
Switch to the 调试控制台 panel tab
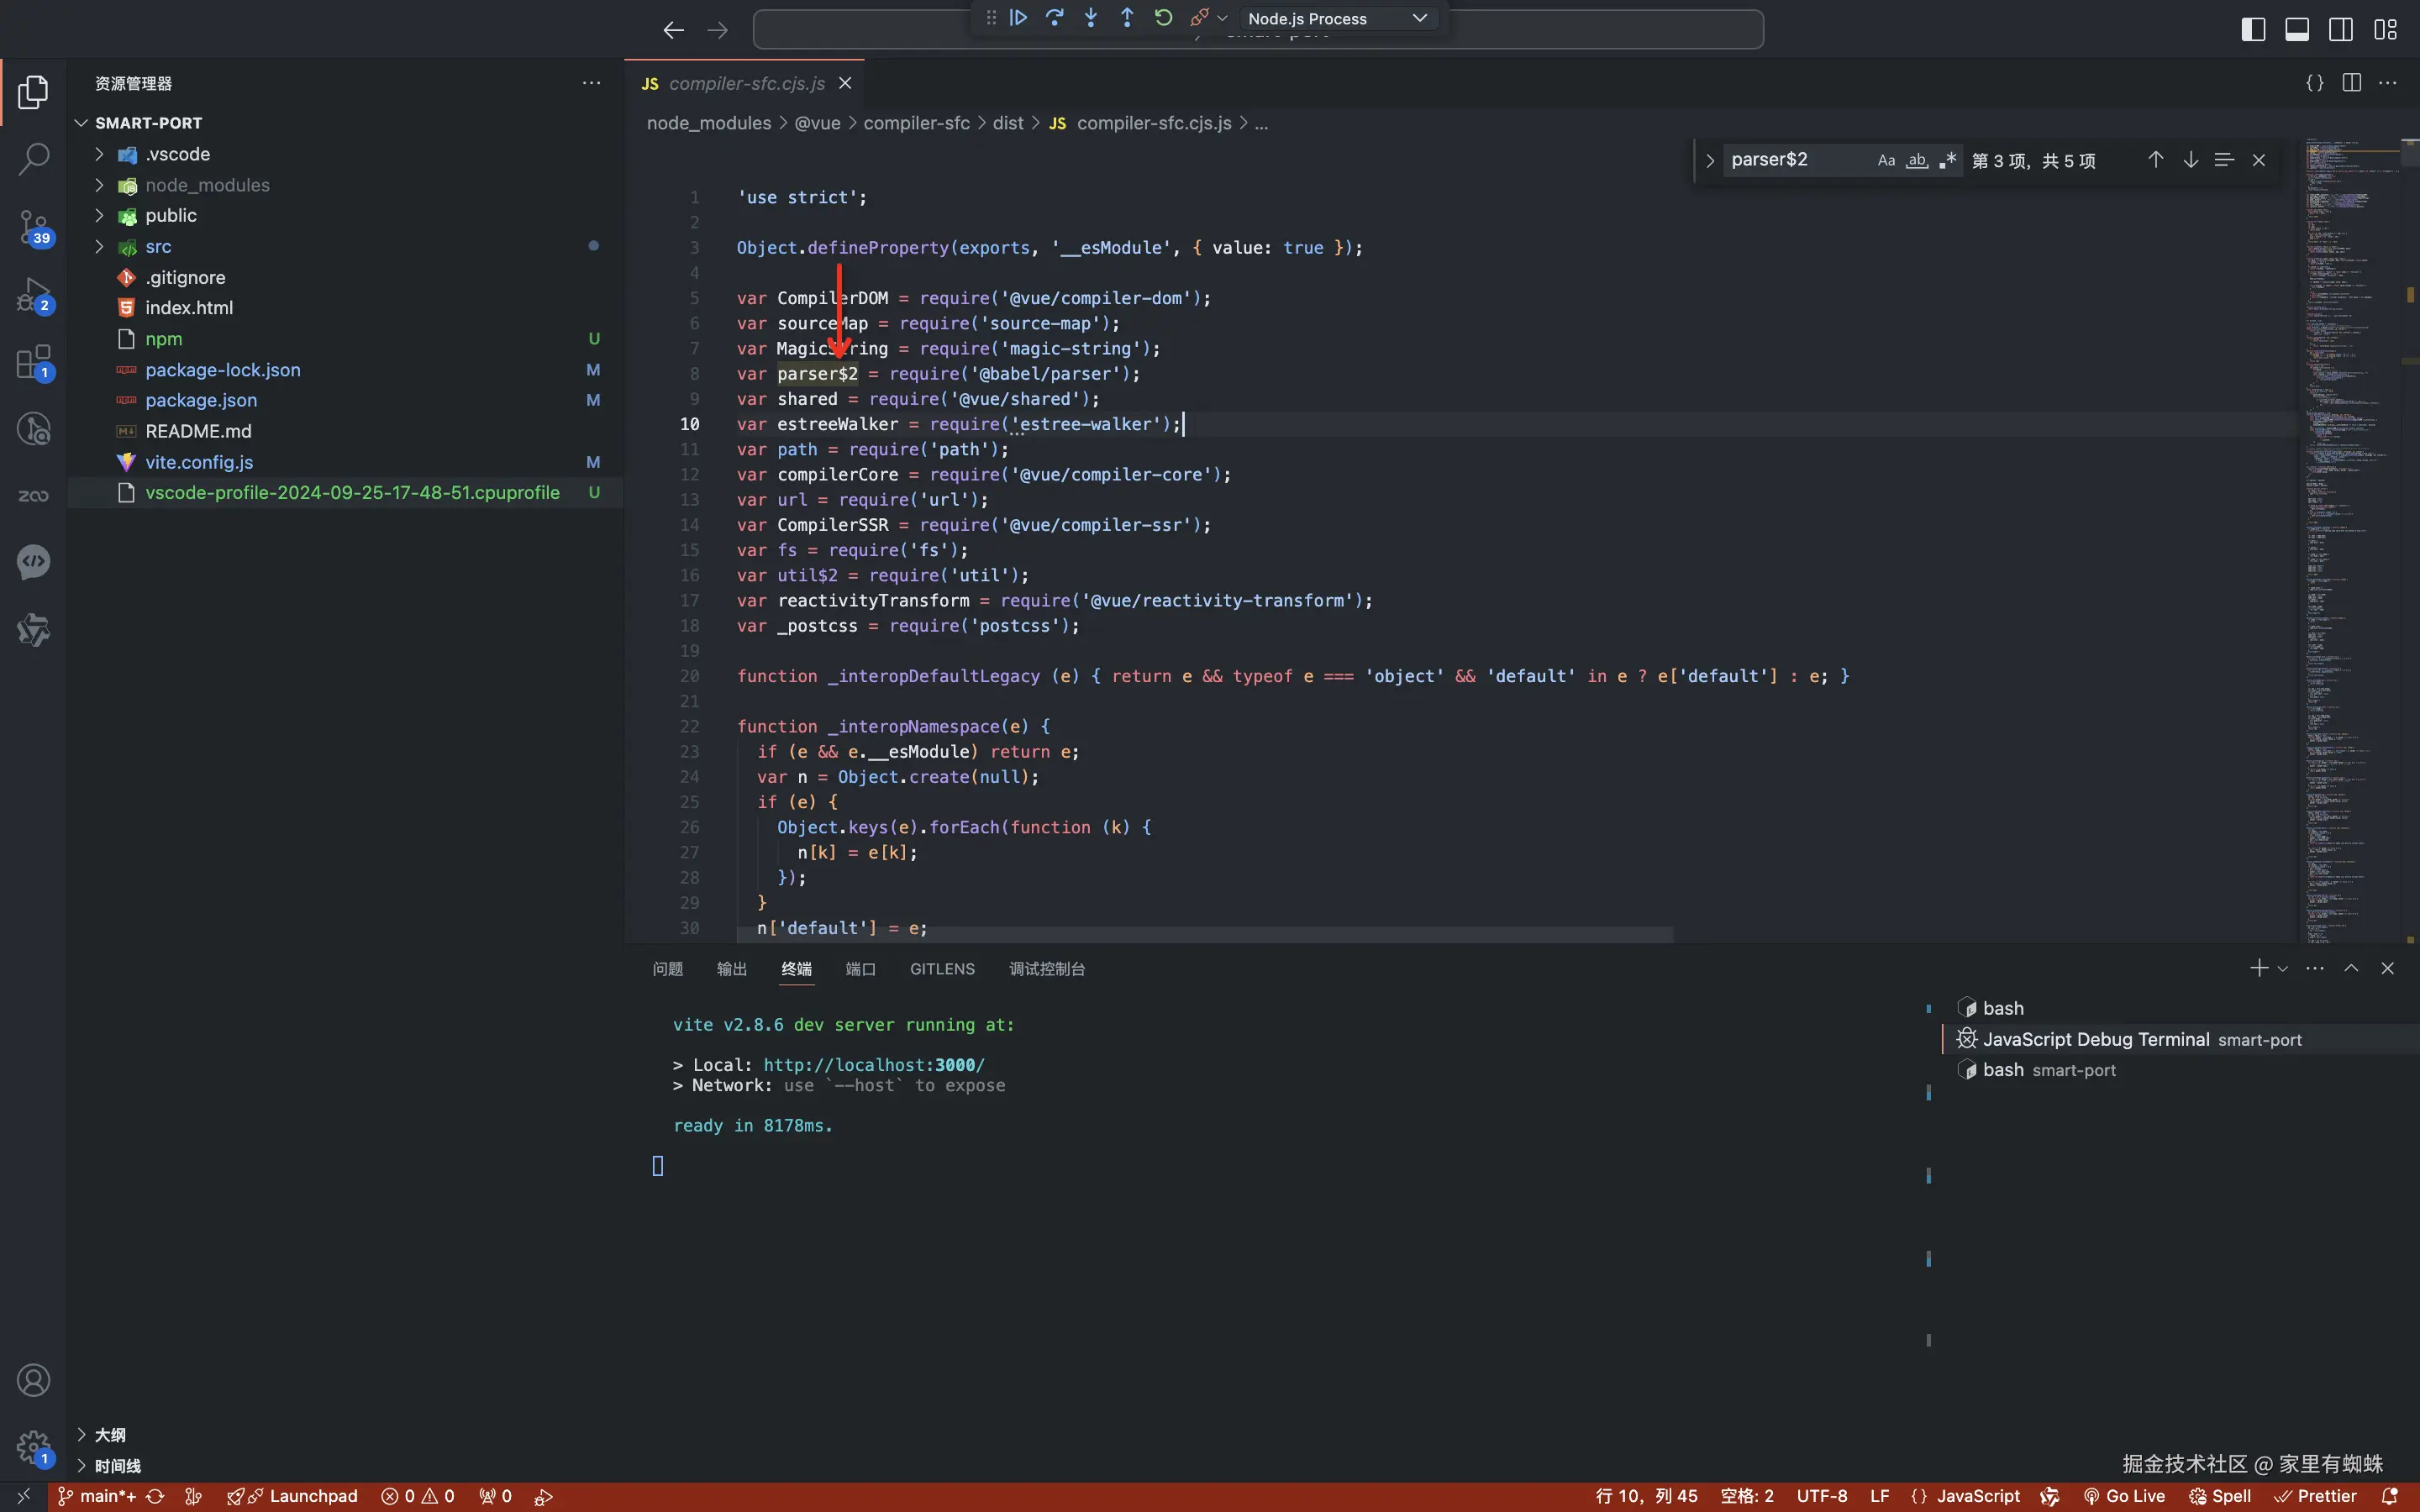click(x=1046, y=969)
